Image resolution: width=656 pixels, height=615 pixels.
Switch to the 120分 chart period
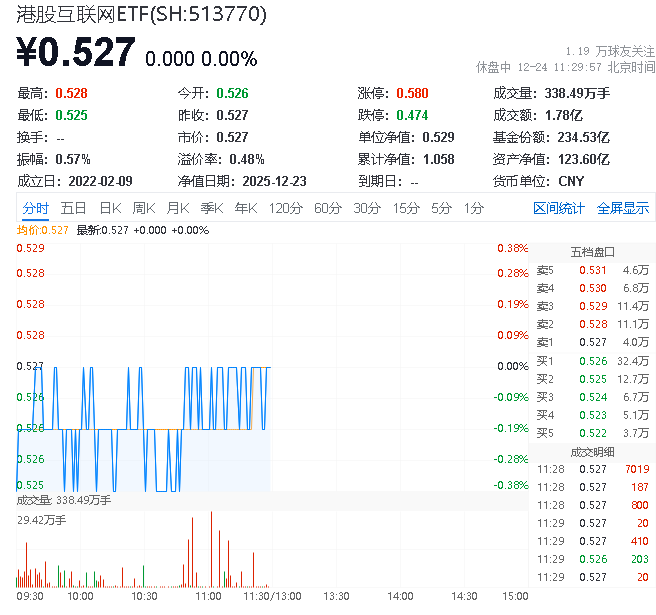coord(285,208)
